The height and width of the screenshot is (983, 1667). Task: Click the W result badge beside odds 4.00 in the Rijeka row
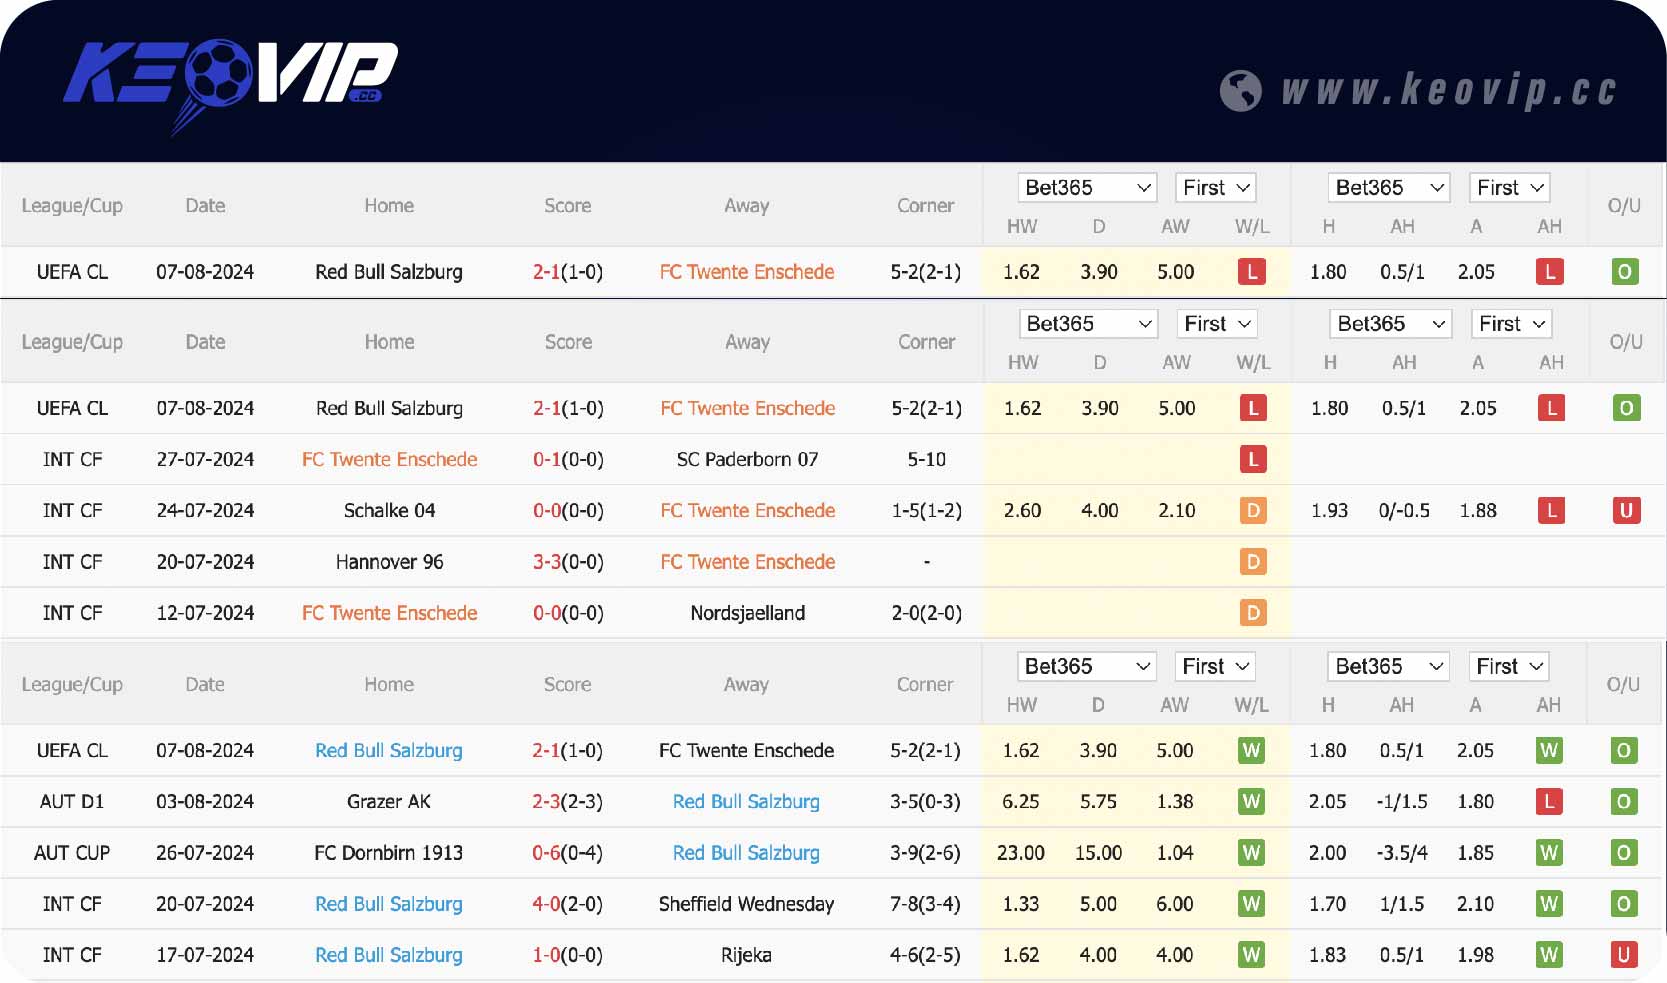[x=1251, y=955]
